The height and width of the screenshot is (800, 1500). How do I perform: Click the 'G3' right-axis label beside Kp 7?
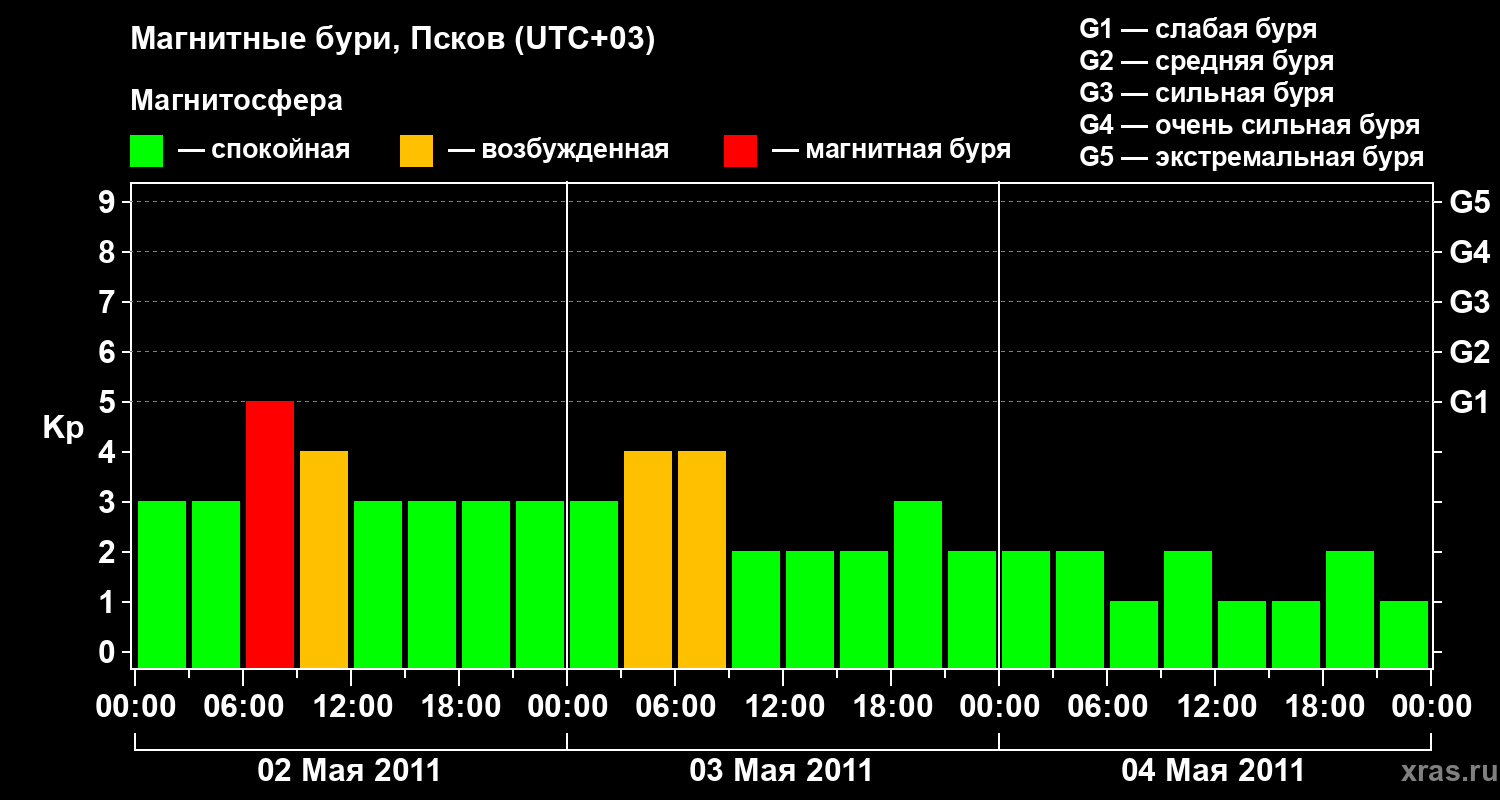point(1469,303)
